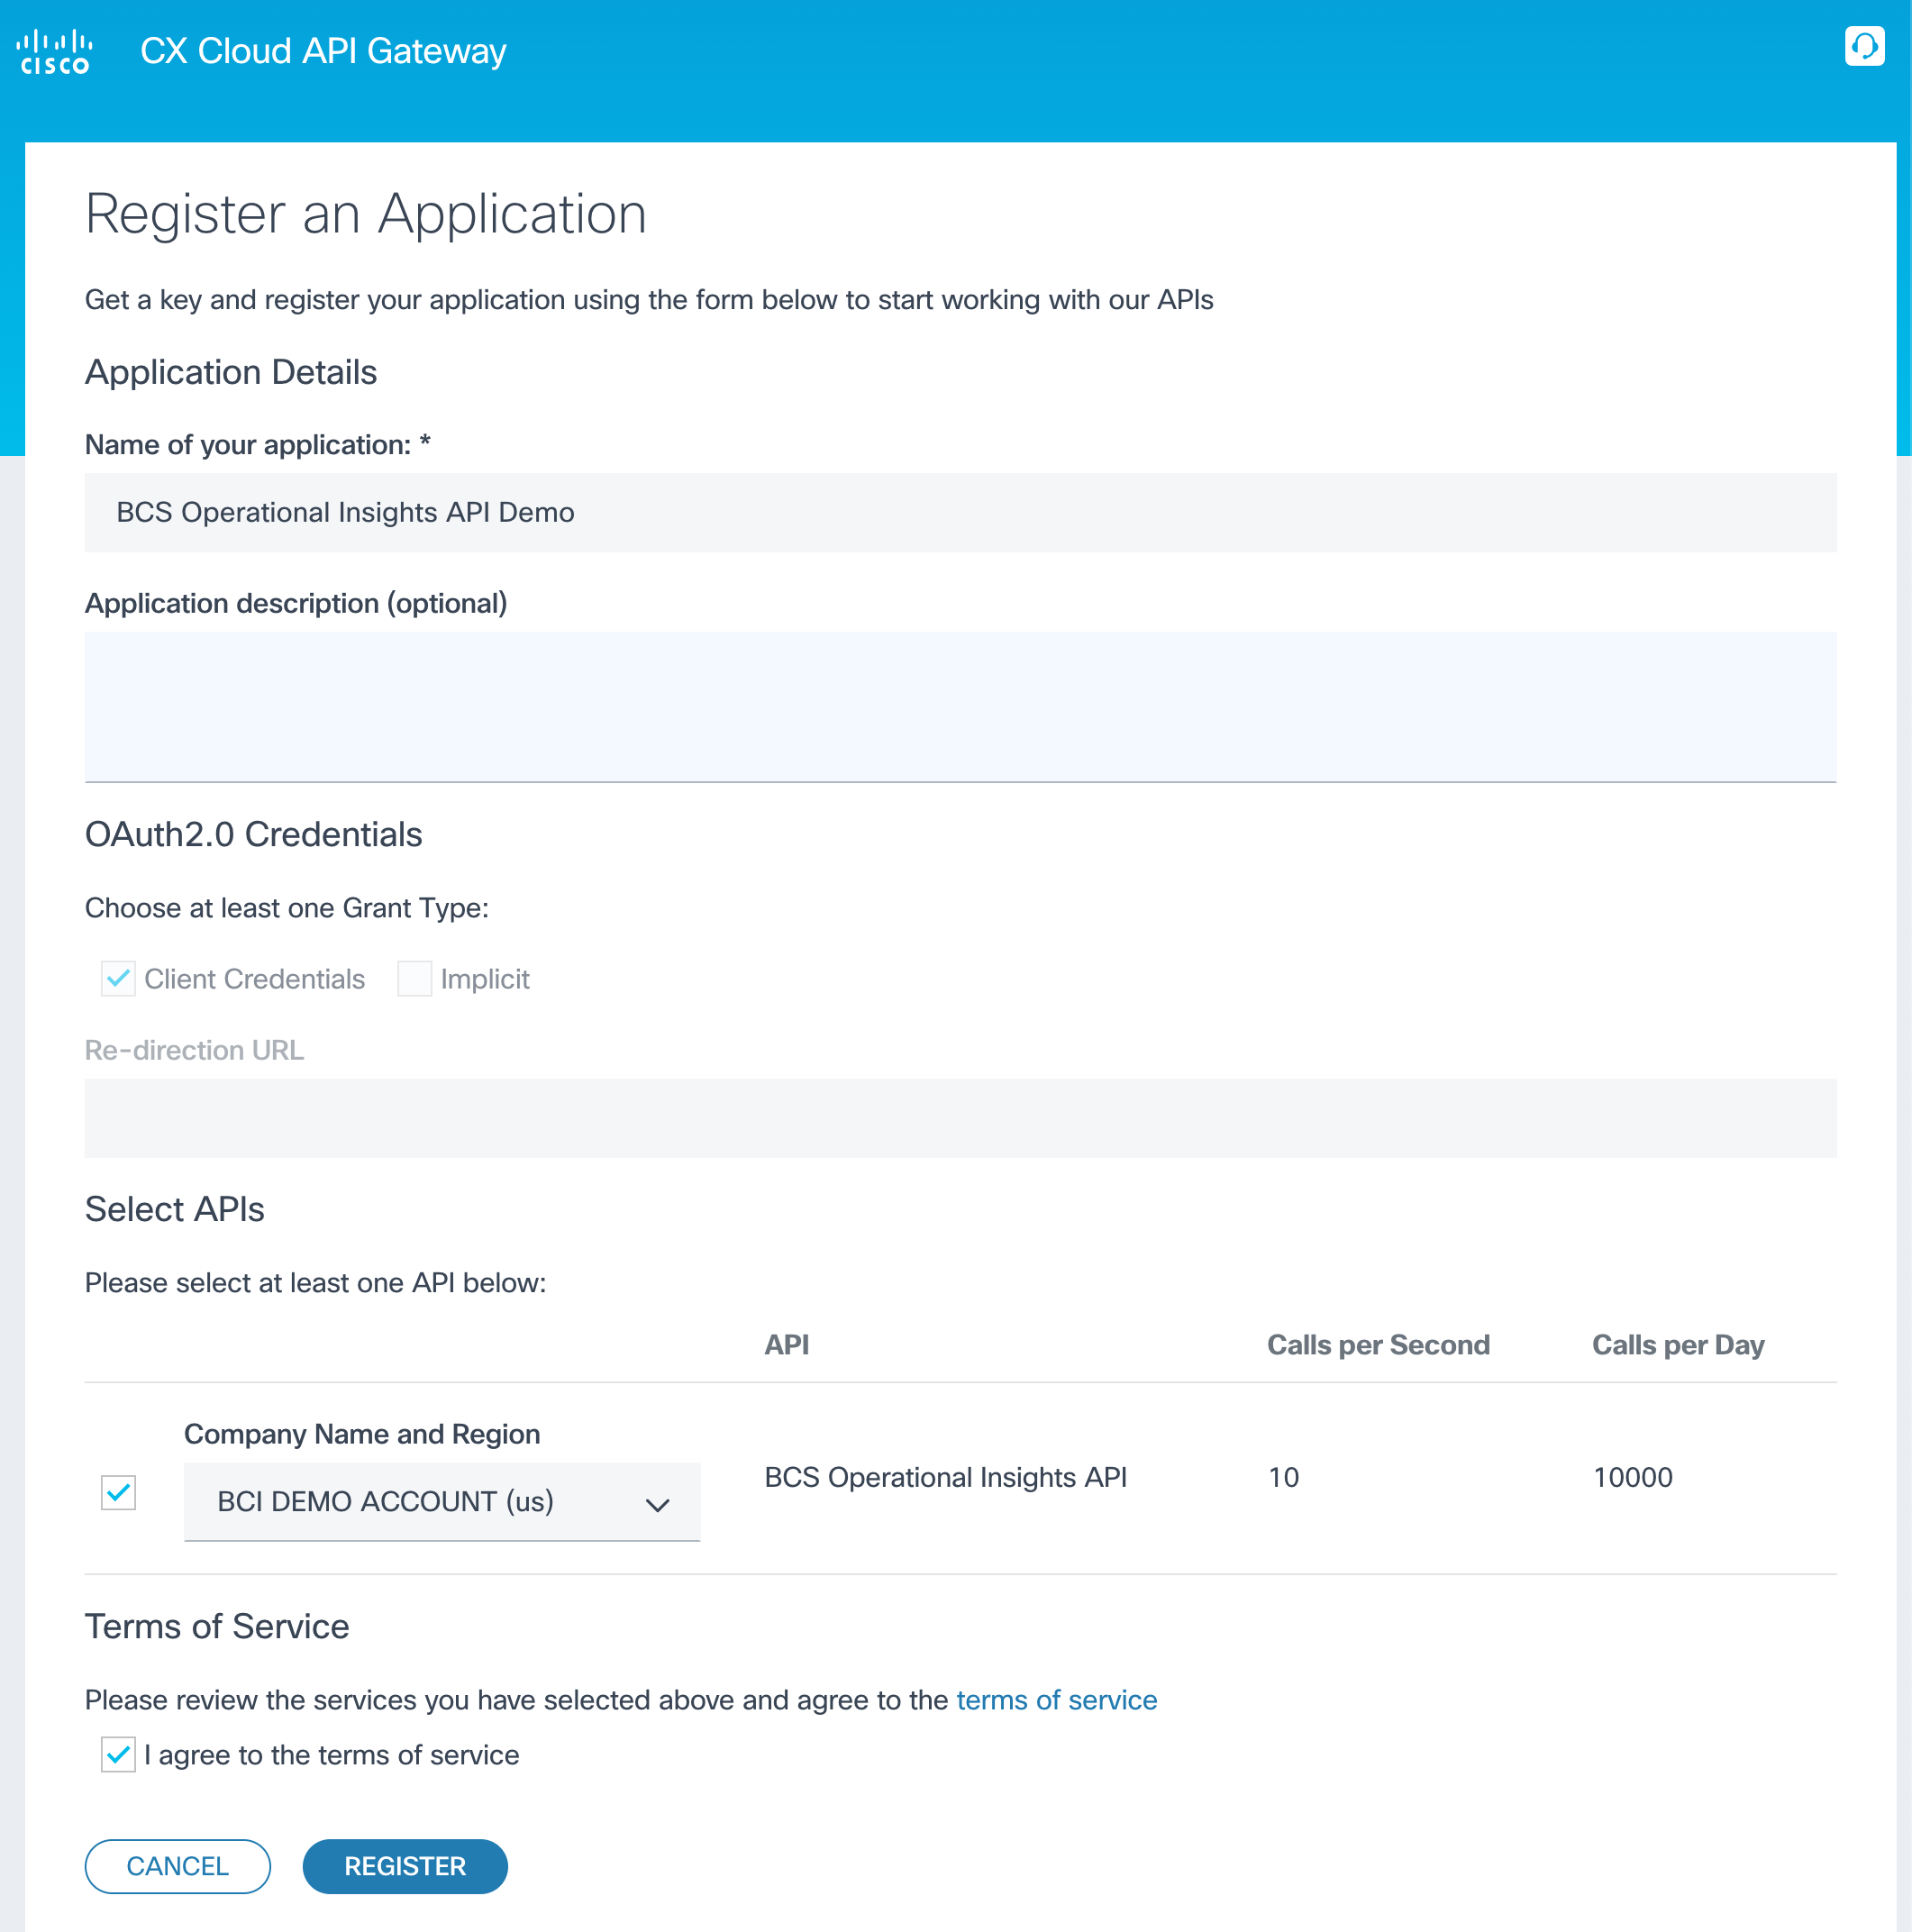
Task: Click the Terms of Service heading
Action: pos(217,1626)
